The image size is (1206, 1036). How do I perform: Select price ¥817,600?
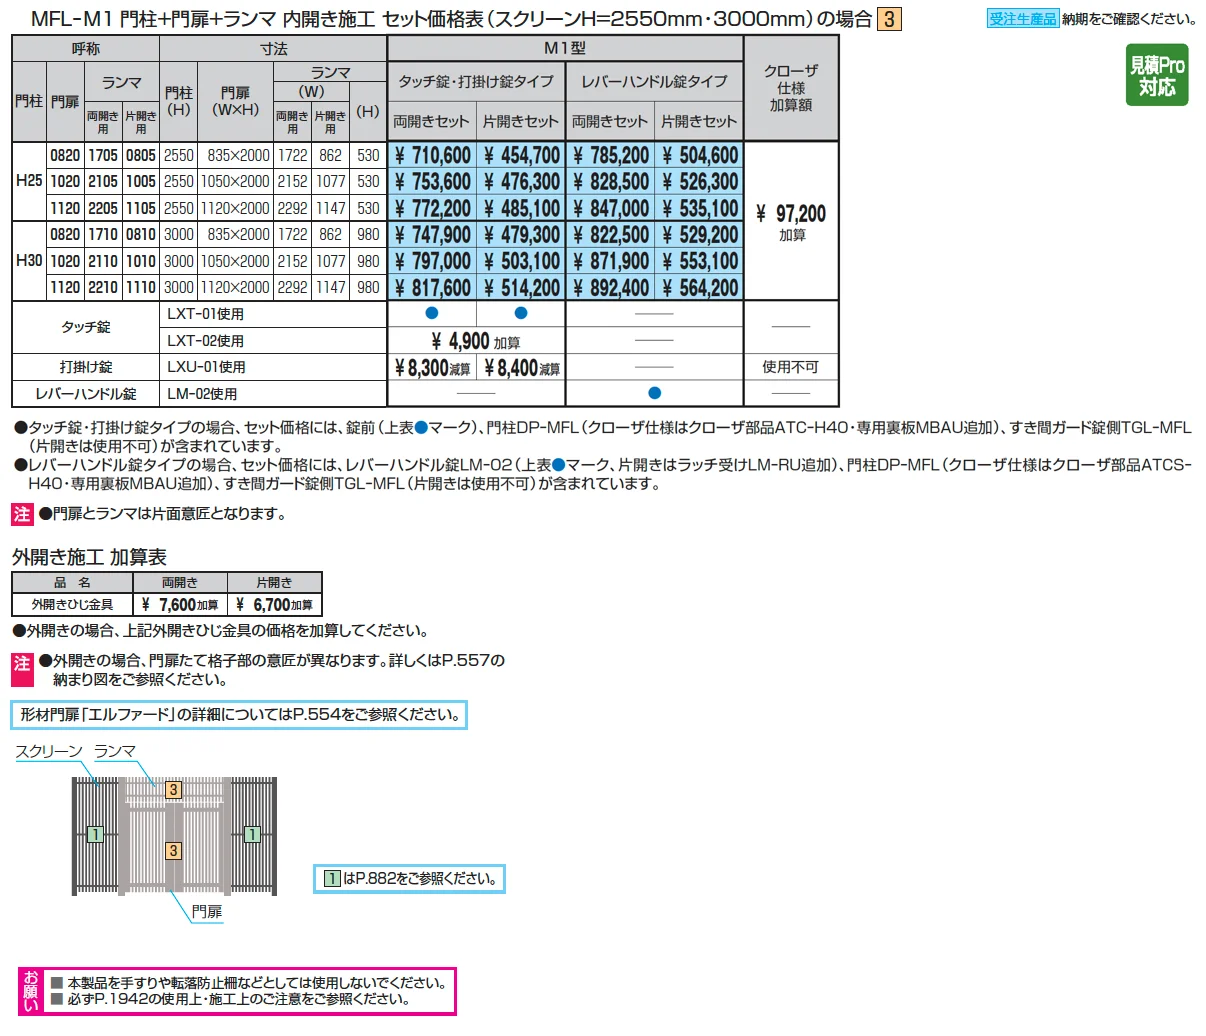click(x=432, y=287)
